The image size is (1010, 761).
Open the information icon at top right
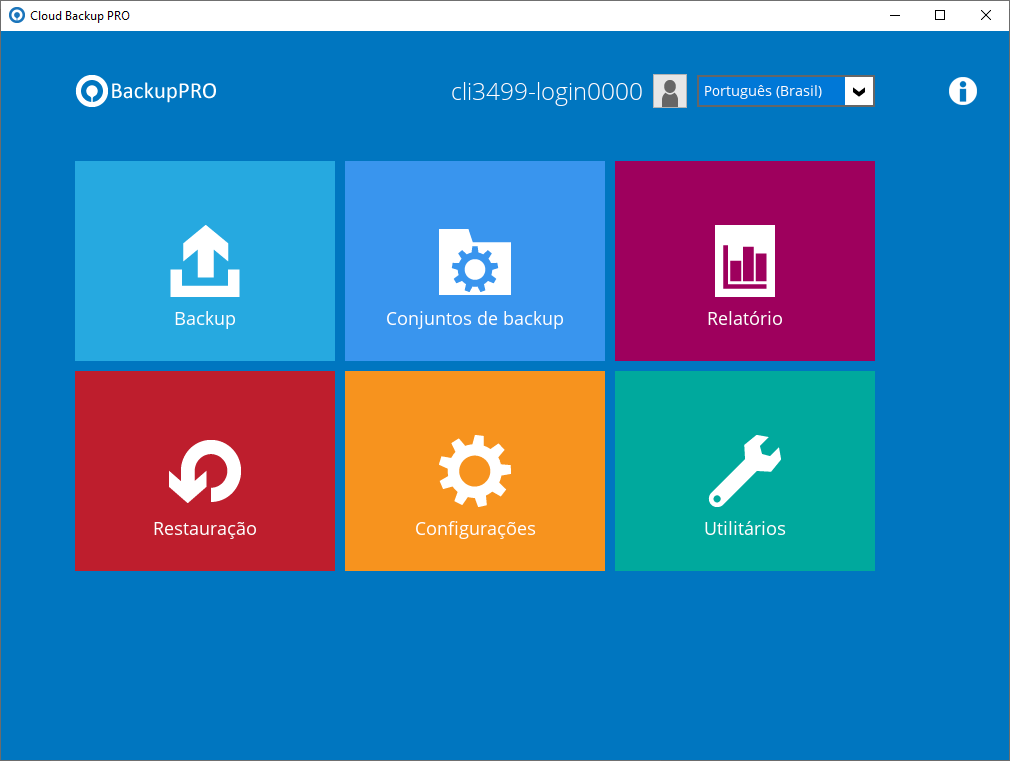click(x=962, y=91)
